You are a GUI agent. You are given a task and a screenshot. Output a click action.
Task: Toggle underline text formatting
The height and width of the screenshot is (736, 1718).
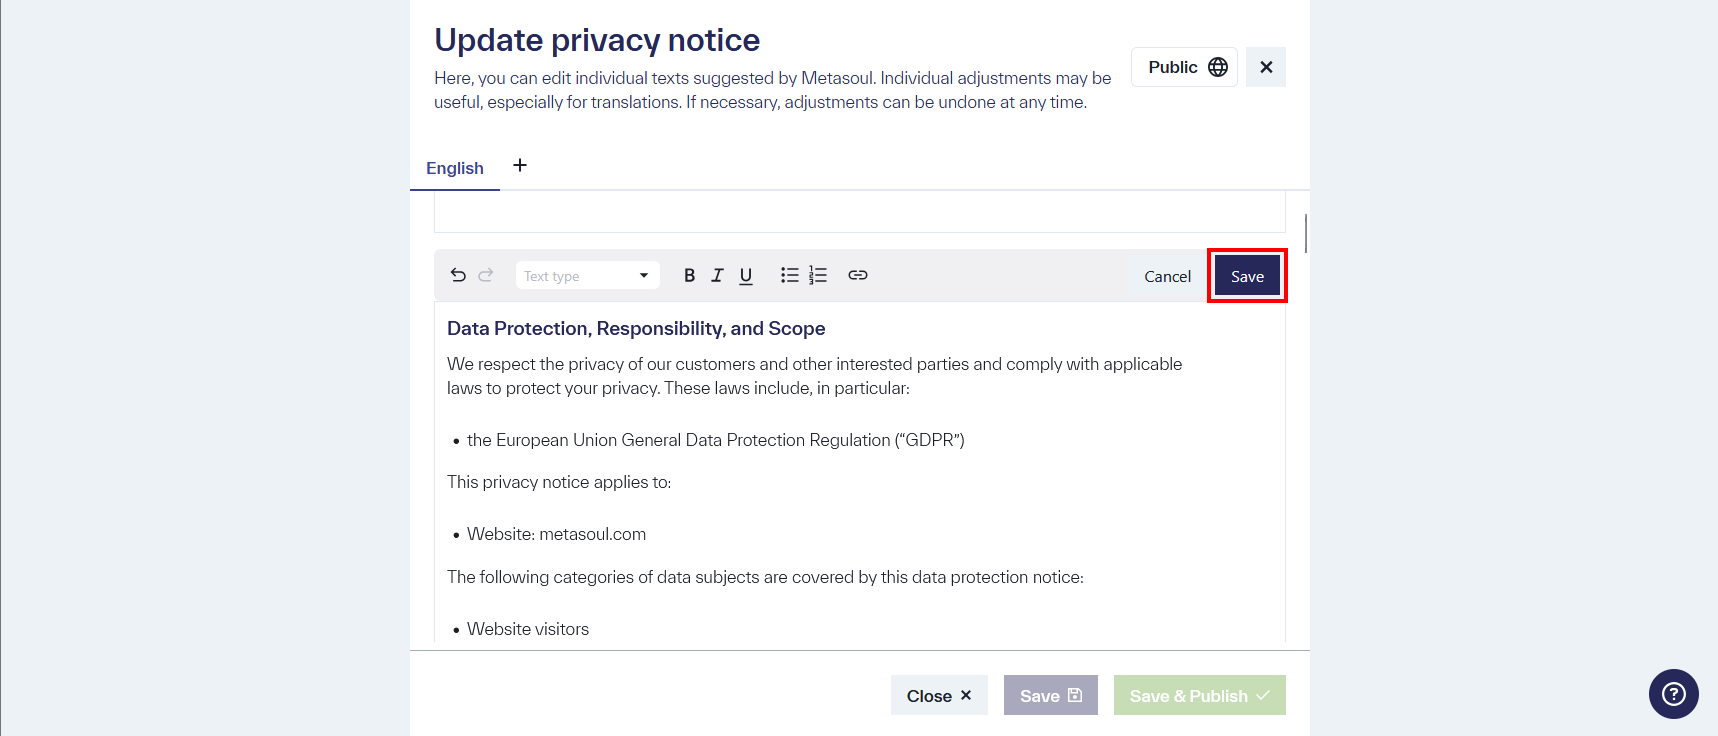coord(746,276)
